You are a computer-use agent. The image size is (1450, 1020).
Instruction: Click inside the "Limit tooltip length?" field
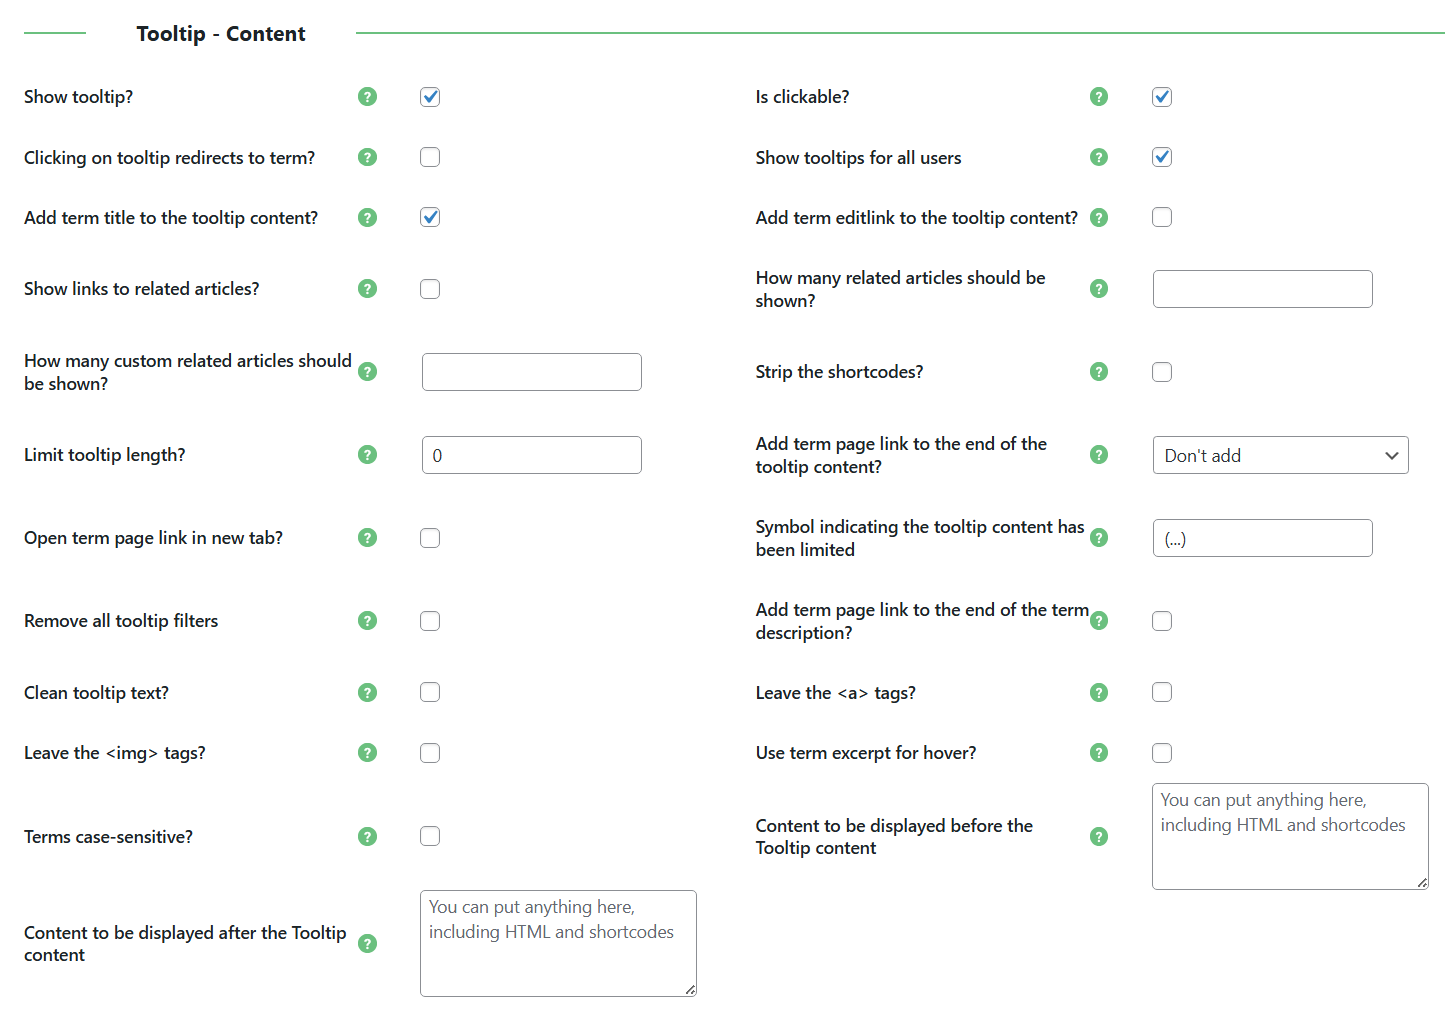tap(531, 454)
